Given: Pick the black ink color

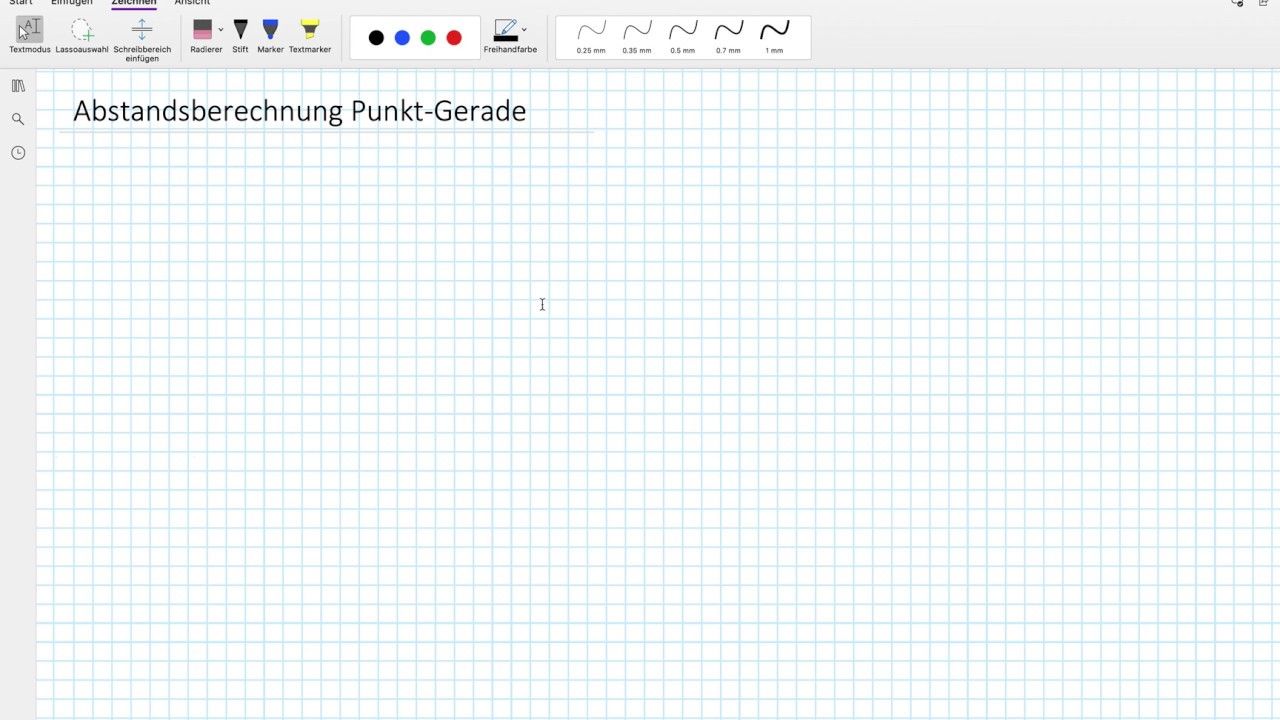Looking at the screenshot, I should pyautogui.click(x=376, y=38).
